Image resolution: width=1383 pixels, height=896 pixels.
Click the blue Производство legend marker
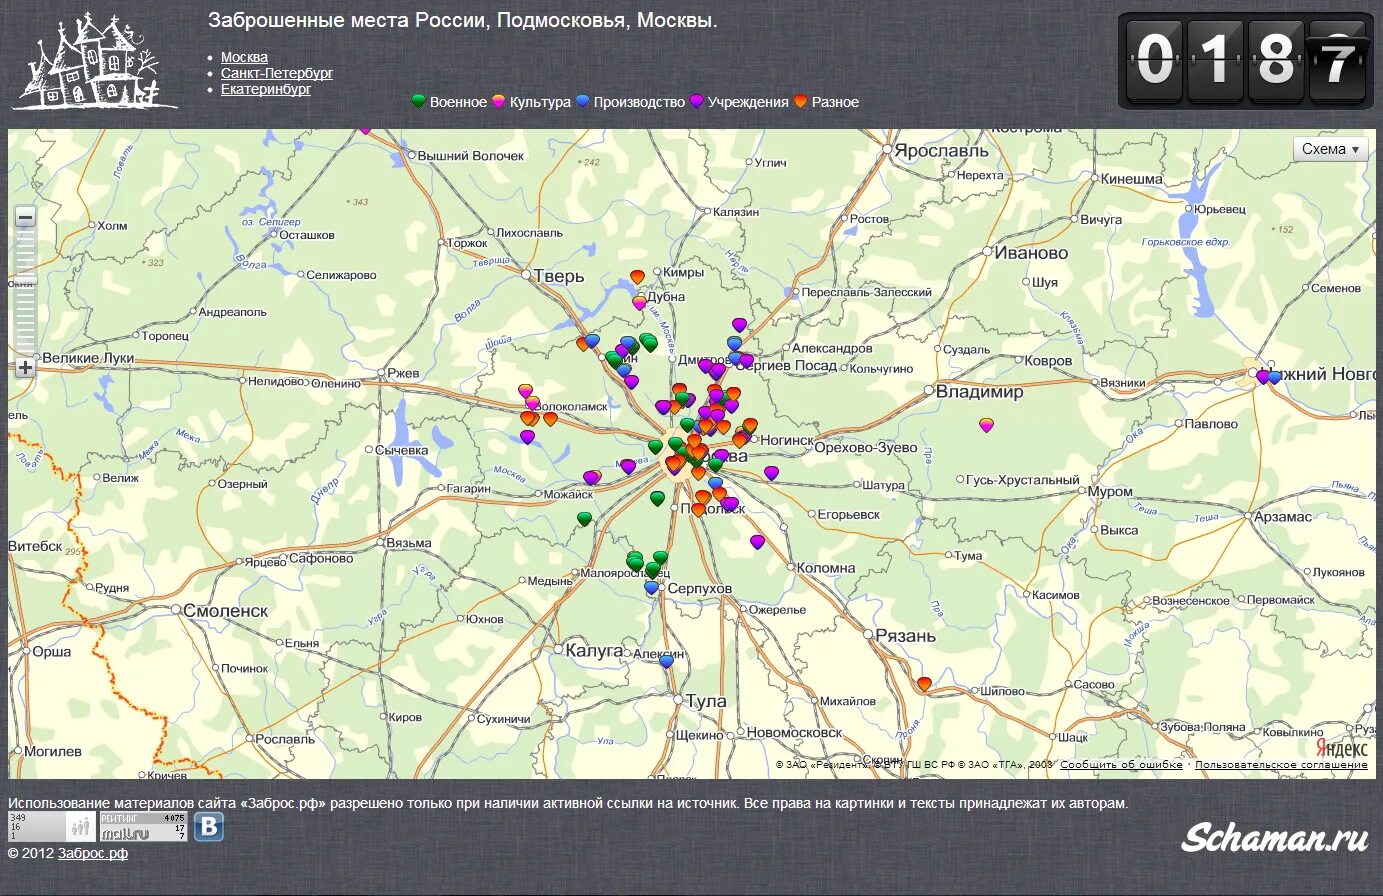pos(583,101)
